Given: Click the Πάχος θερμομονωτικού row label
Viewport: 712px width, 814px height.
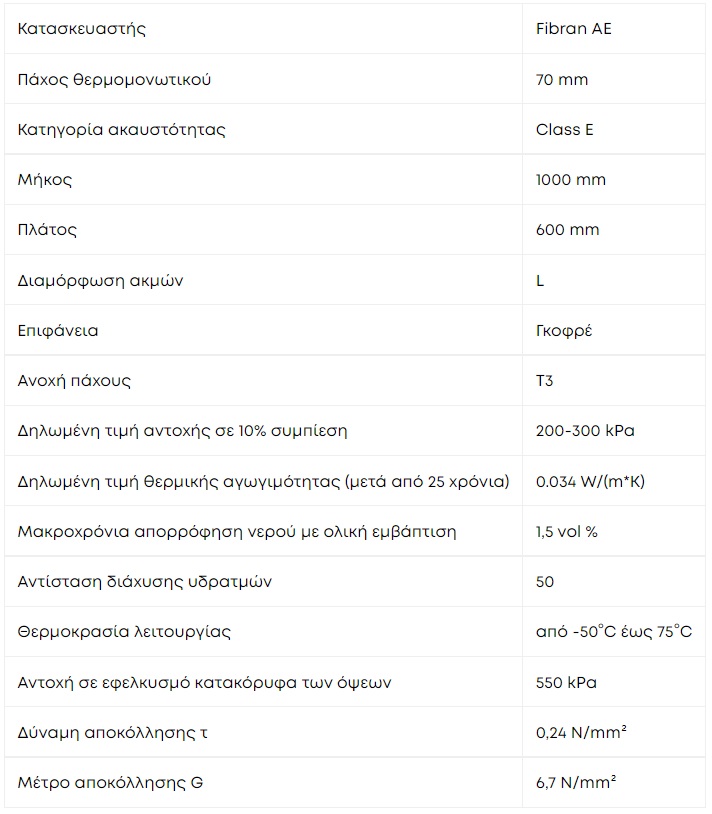Looking at the screenshot, I should pyautogui.click(x=114, y=79).
